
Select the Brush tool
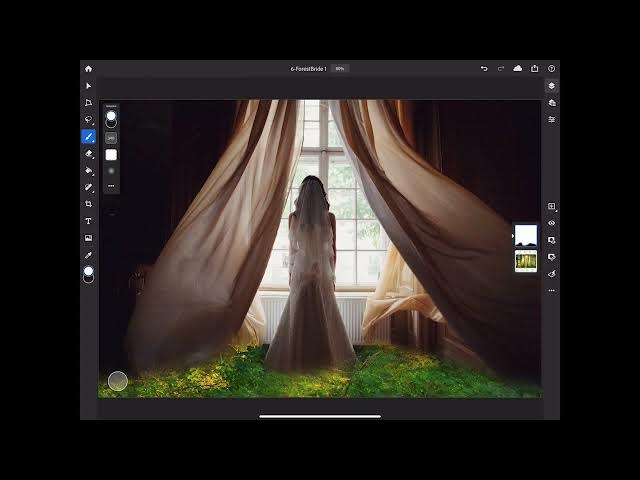tap(88, 136)
